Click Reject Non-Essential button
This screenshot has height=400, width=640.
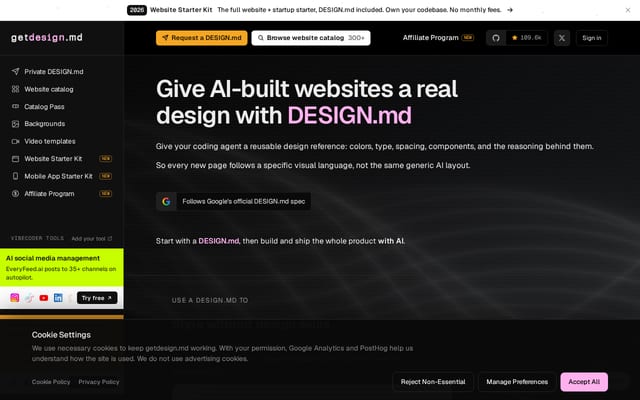(x=433, y=382)
